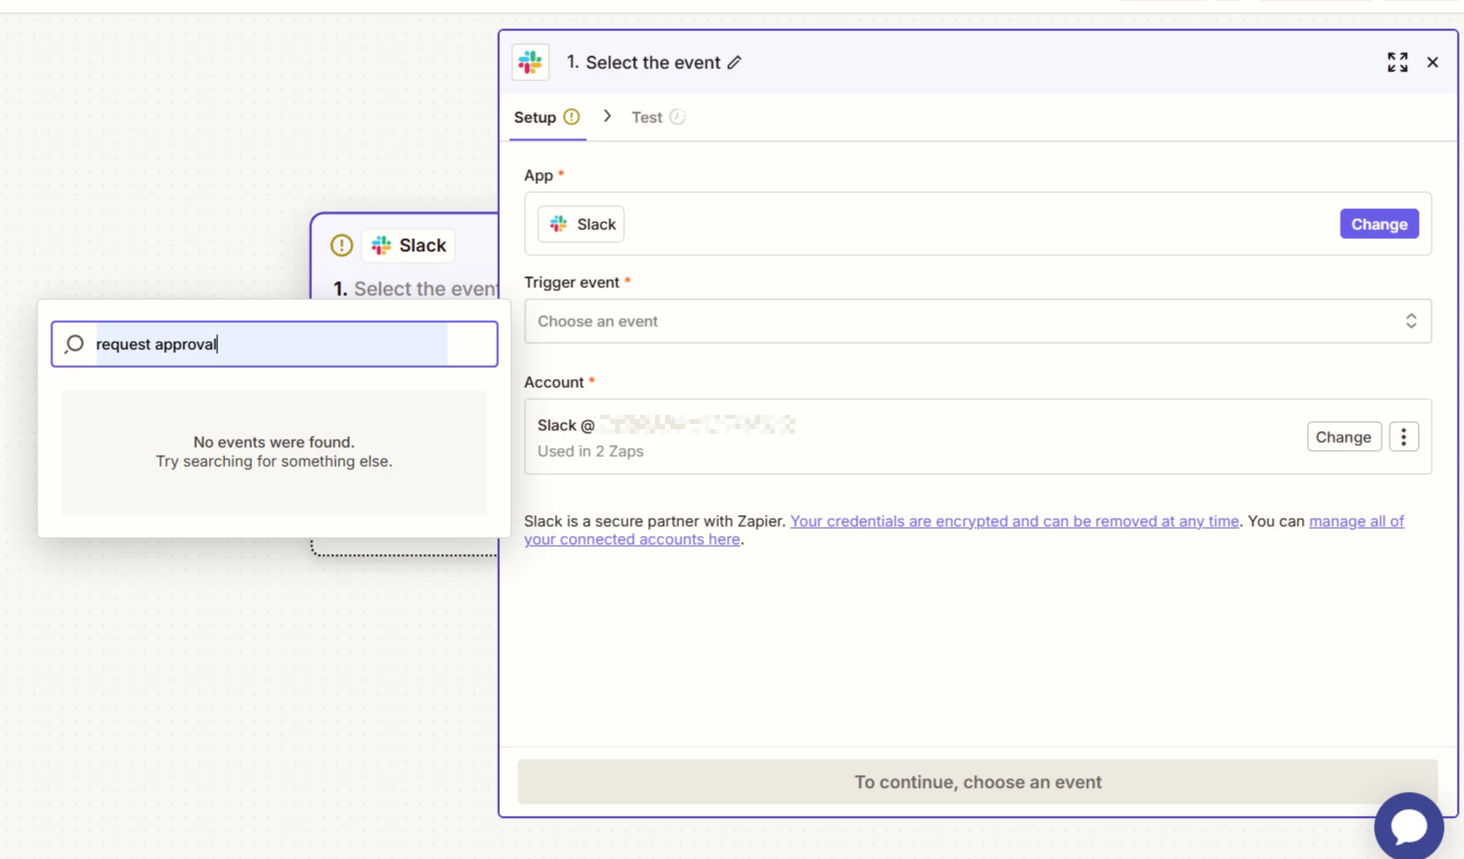Image resolution: width=1464 pixels, height=859 pixels.
Task: Rename step using the pencil edit icon
Action: pyautogui.click(x=735, y=62)
